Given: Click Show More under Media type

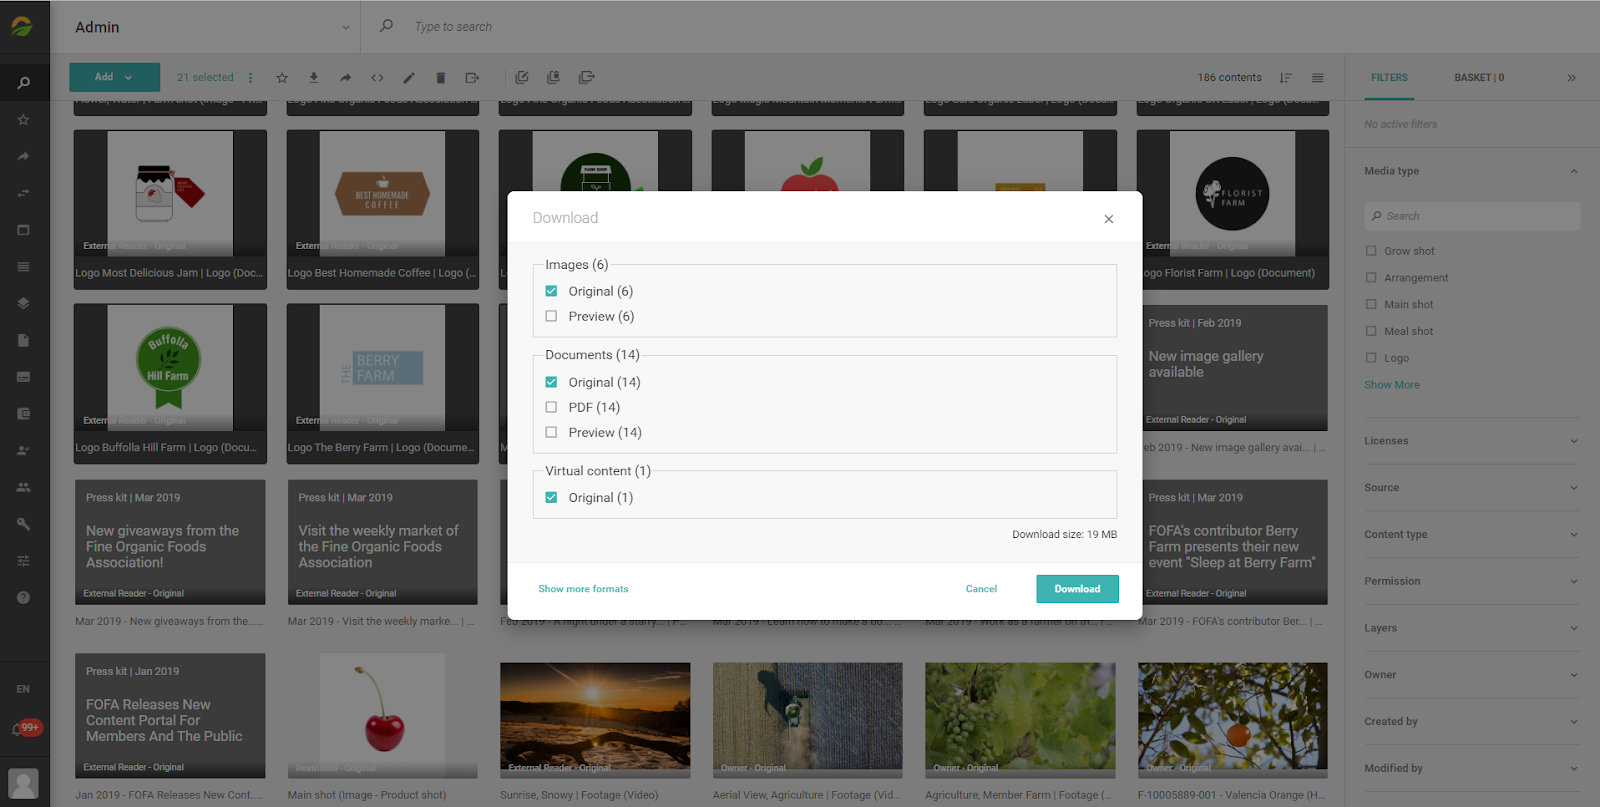Looking at the screenshot, I should (x=1391, y=385).
